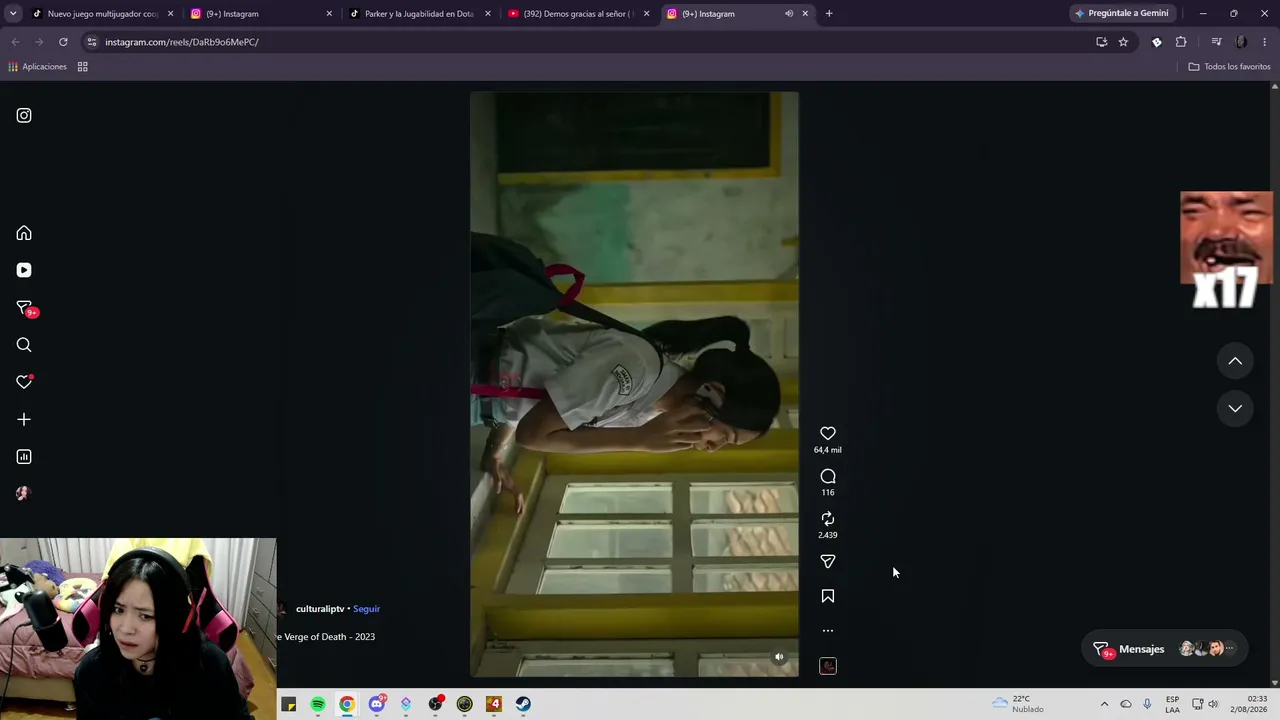Click the Pregúntale a Gemini button
The height and width of the screenshot is (720, 1280).
point(1121,14)
